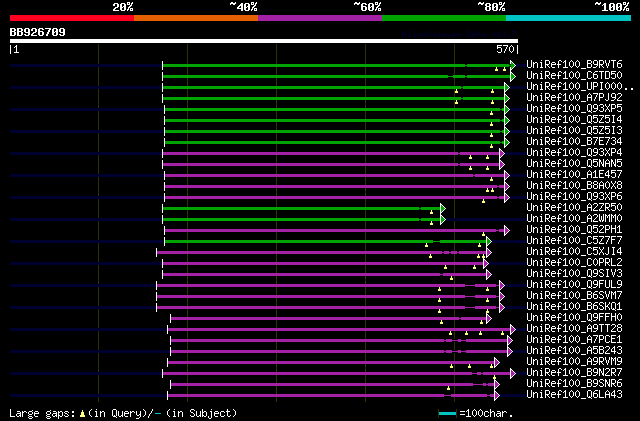Click the purple arrowhead of the UniRef100_A1E457 row
Screen dimensions: 640x421
click(x=507, y=176)
